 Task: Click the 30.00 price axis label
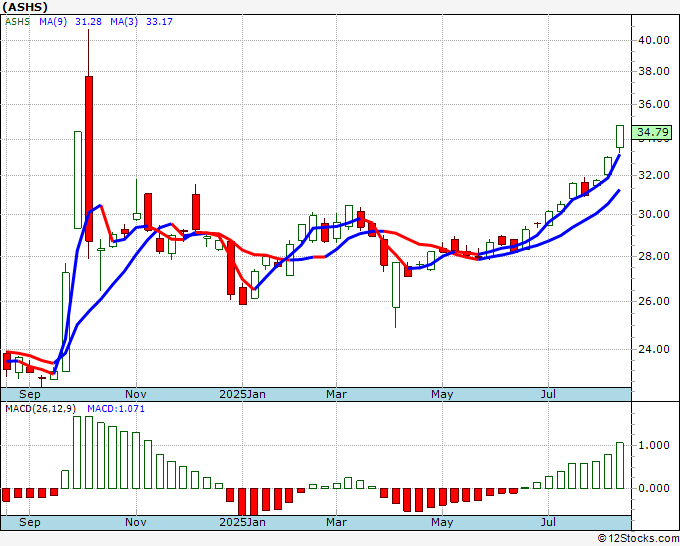coord(654,214)
